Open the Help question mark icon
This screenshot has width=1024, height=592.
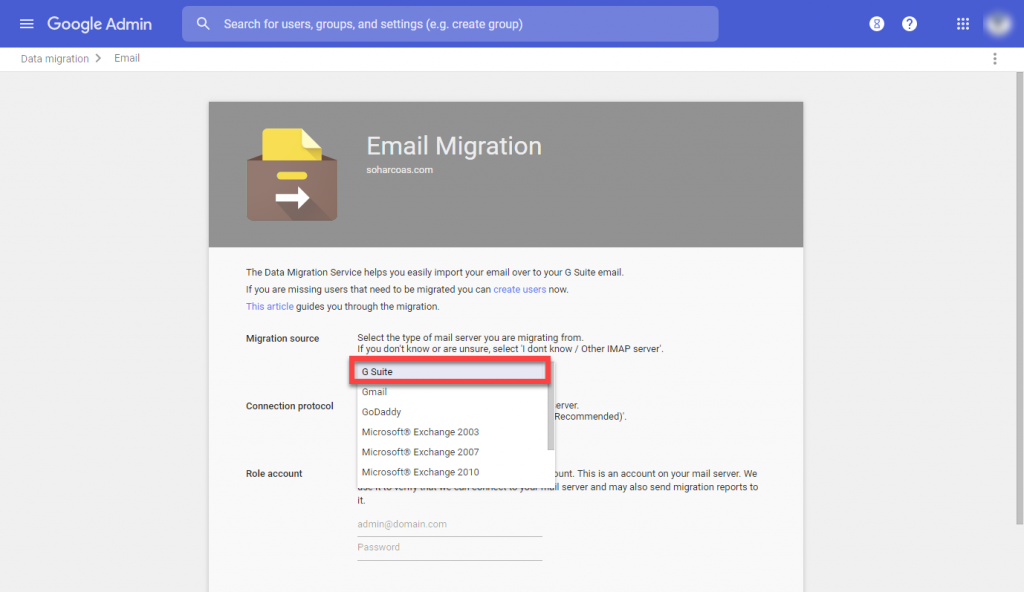point(909,24)
